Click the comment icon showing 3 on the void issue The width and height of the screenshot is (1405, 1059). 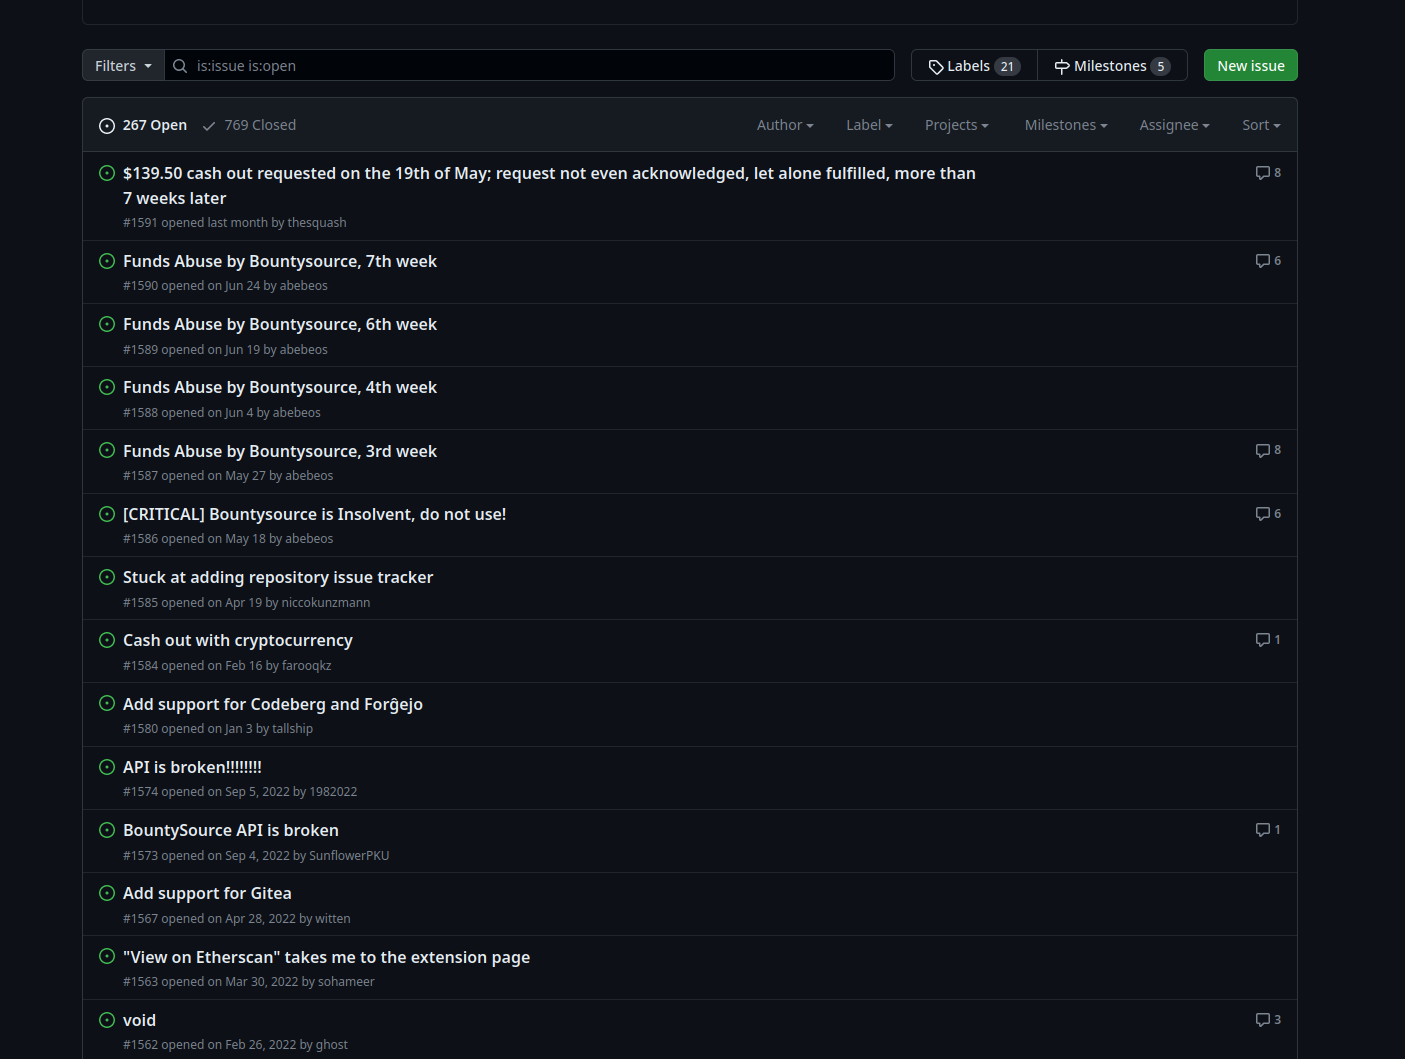tap(1262, 1019)
